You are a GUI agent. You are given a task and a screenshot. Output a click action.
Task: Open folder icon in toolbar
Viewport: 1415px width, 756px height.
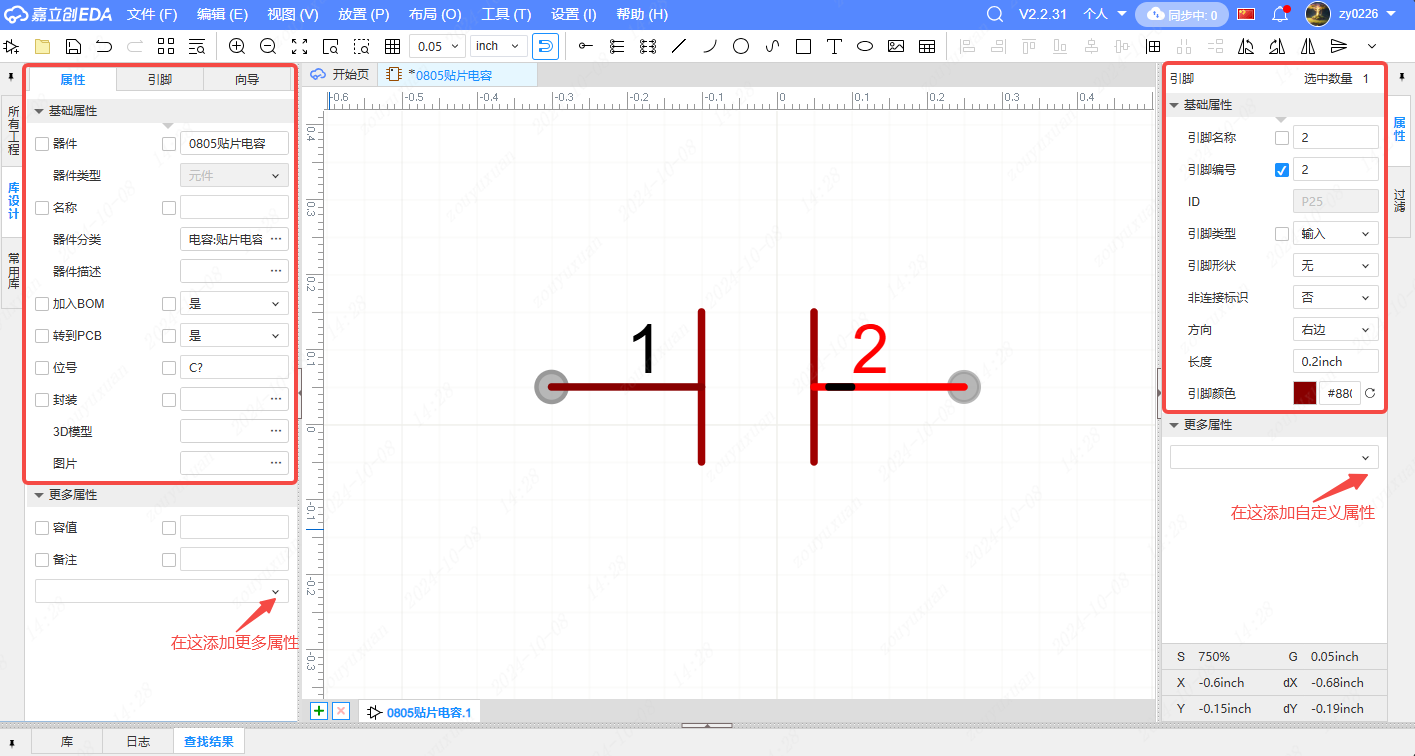click(x=42, y=47)
